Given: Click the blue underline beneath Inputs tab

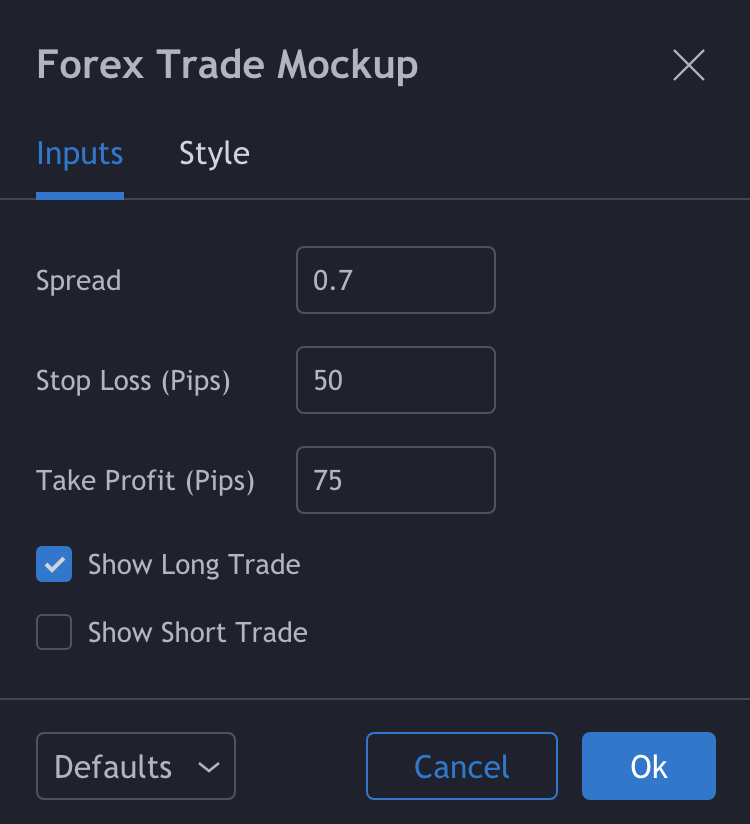Looking at the screenshot, I should (80, 196).
